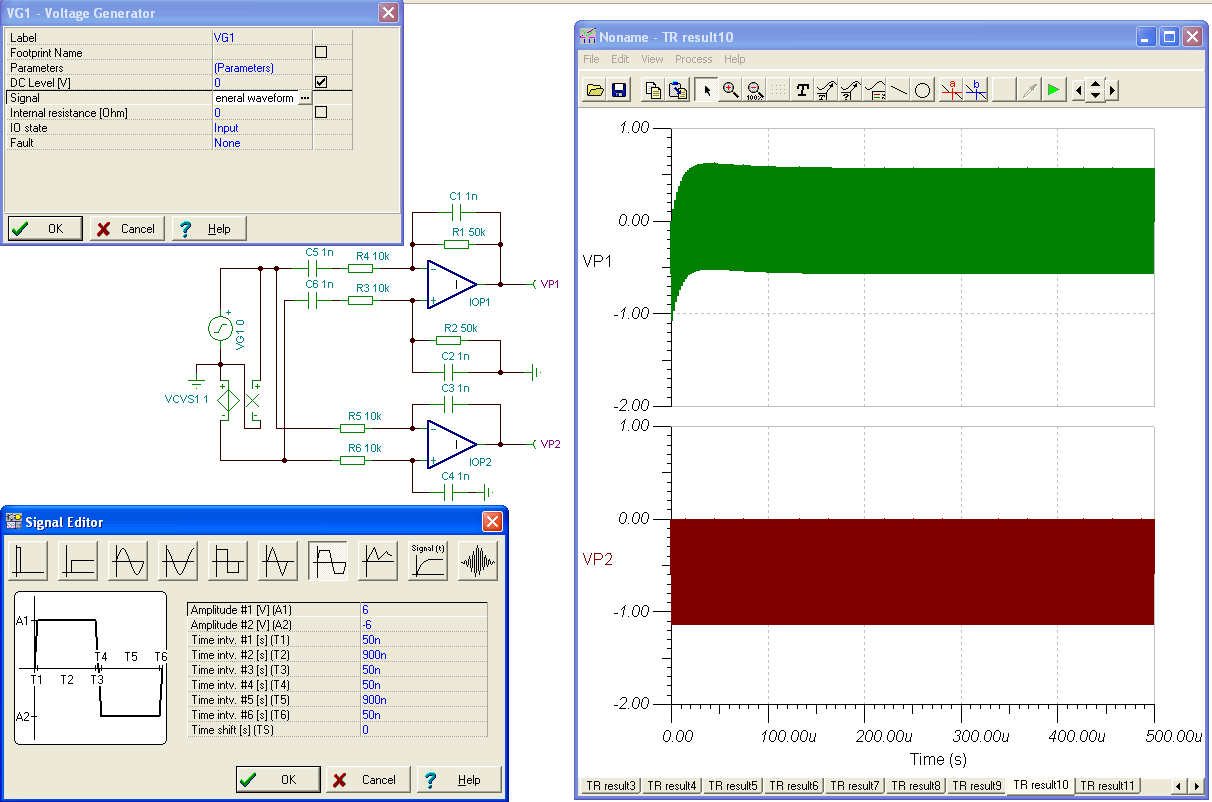The height and width of the screenshot is (802, 1212).
Task: Switch to TR result11 tab
Action: pos(1108,786)
